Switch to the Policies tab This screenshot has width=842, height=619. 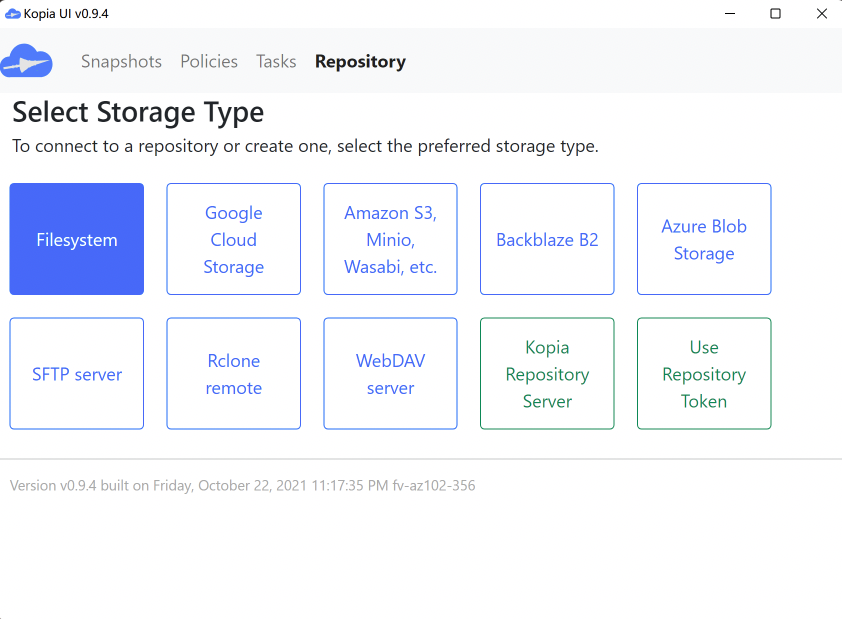coord(209,62)
